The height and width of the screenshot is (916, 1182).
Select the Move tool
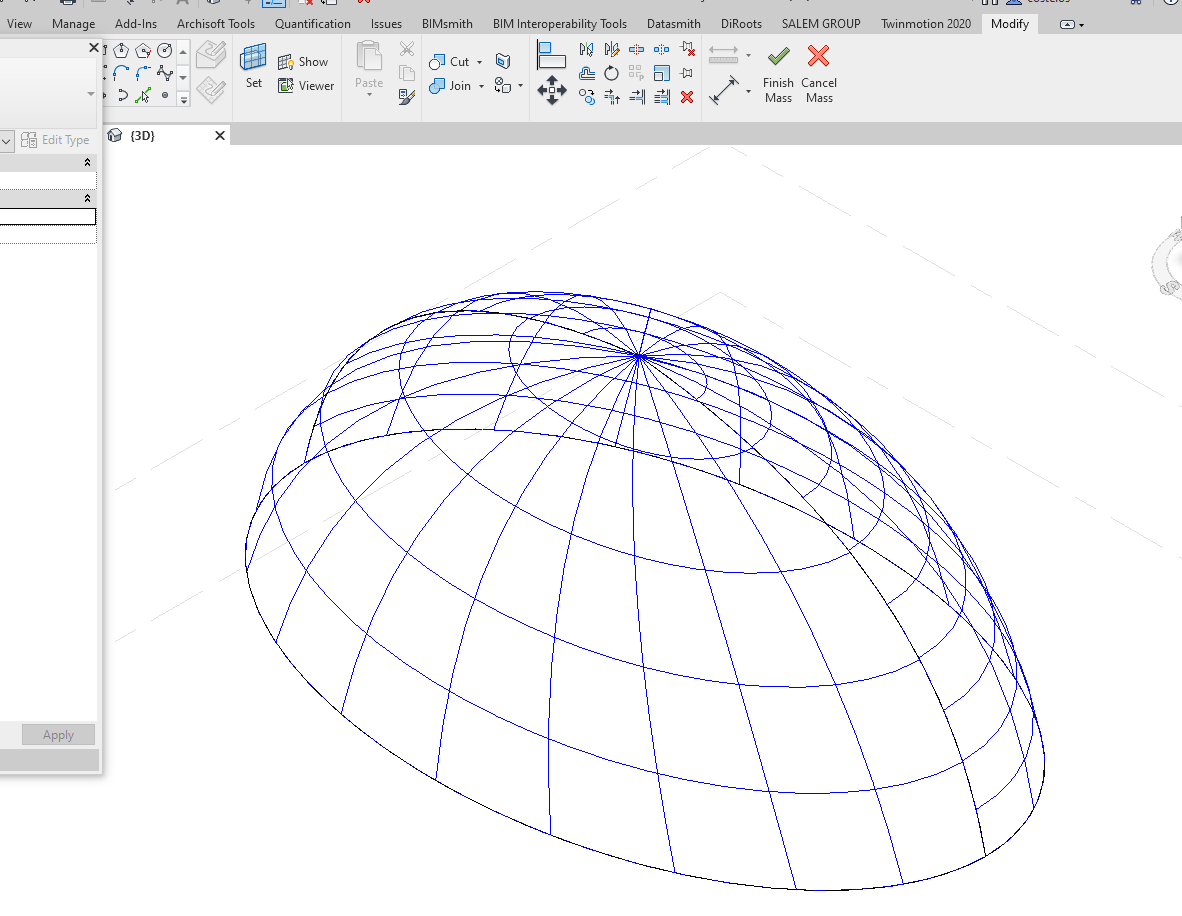pyautogui.click(x=552, y=91)
